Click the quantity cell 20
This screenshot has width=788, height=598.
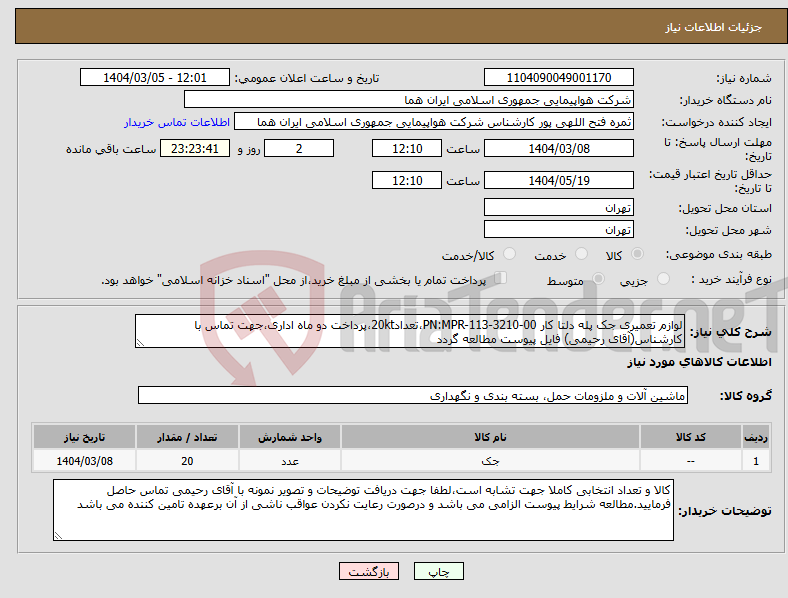[x=187, y=461]
